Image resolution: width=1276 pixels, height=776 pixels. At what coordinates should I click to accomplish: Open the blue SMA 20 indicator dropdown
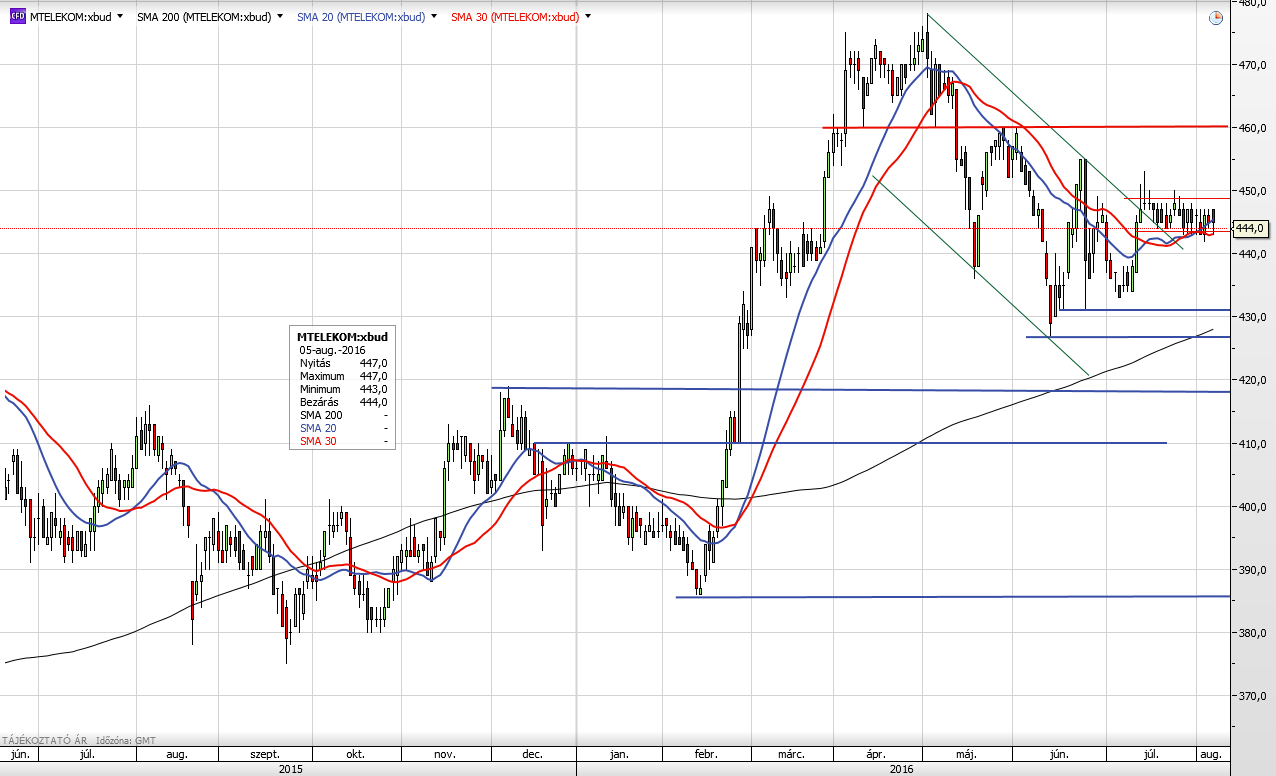tap(434, 17)
